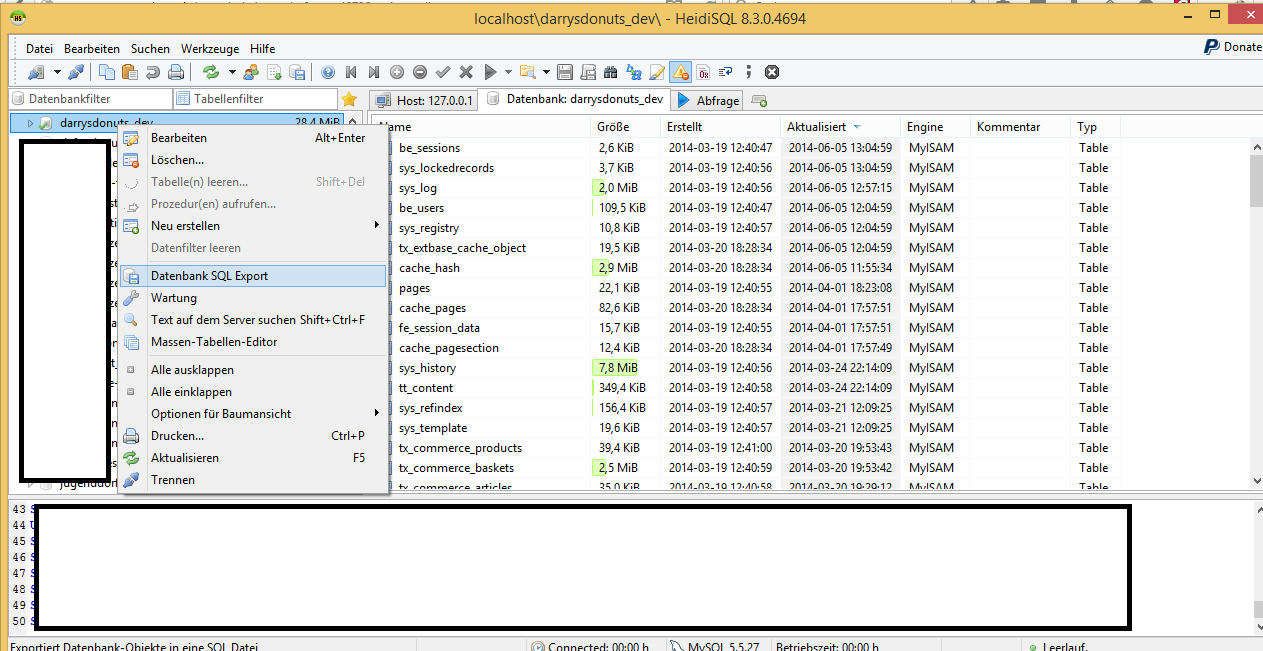Click into the Datenbankfilter field

pyautogui.click(x=91, y=99)
